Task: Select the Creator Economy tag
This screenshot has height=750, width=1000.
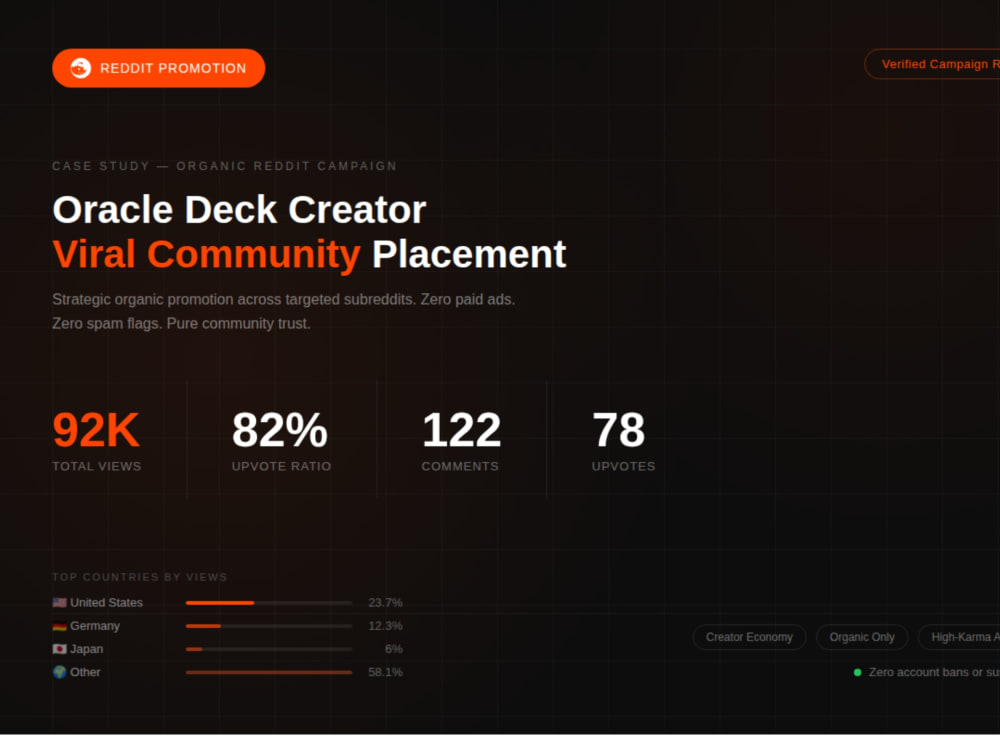Action: 749,637
